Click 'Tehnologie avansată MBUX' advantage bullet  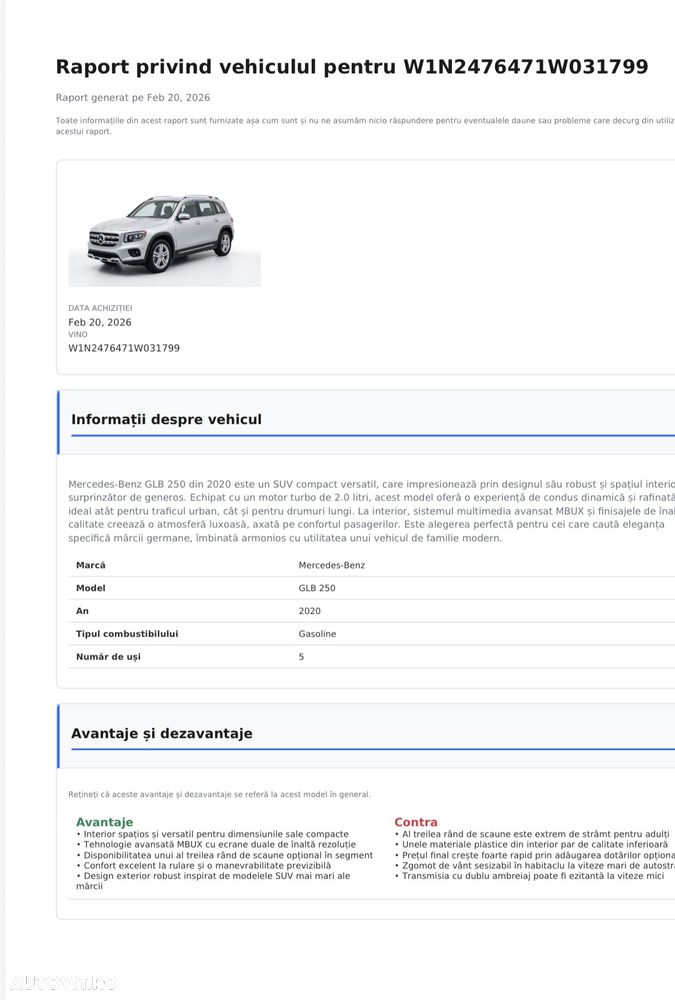[216, 844]
